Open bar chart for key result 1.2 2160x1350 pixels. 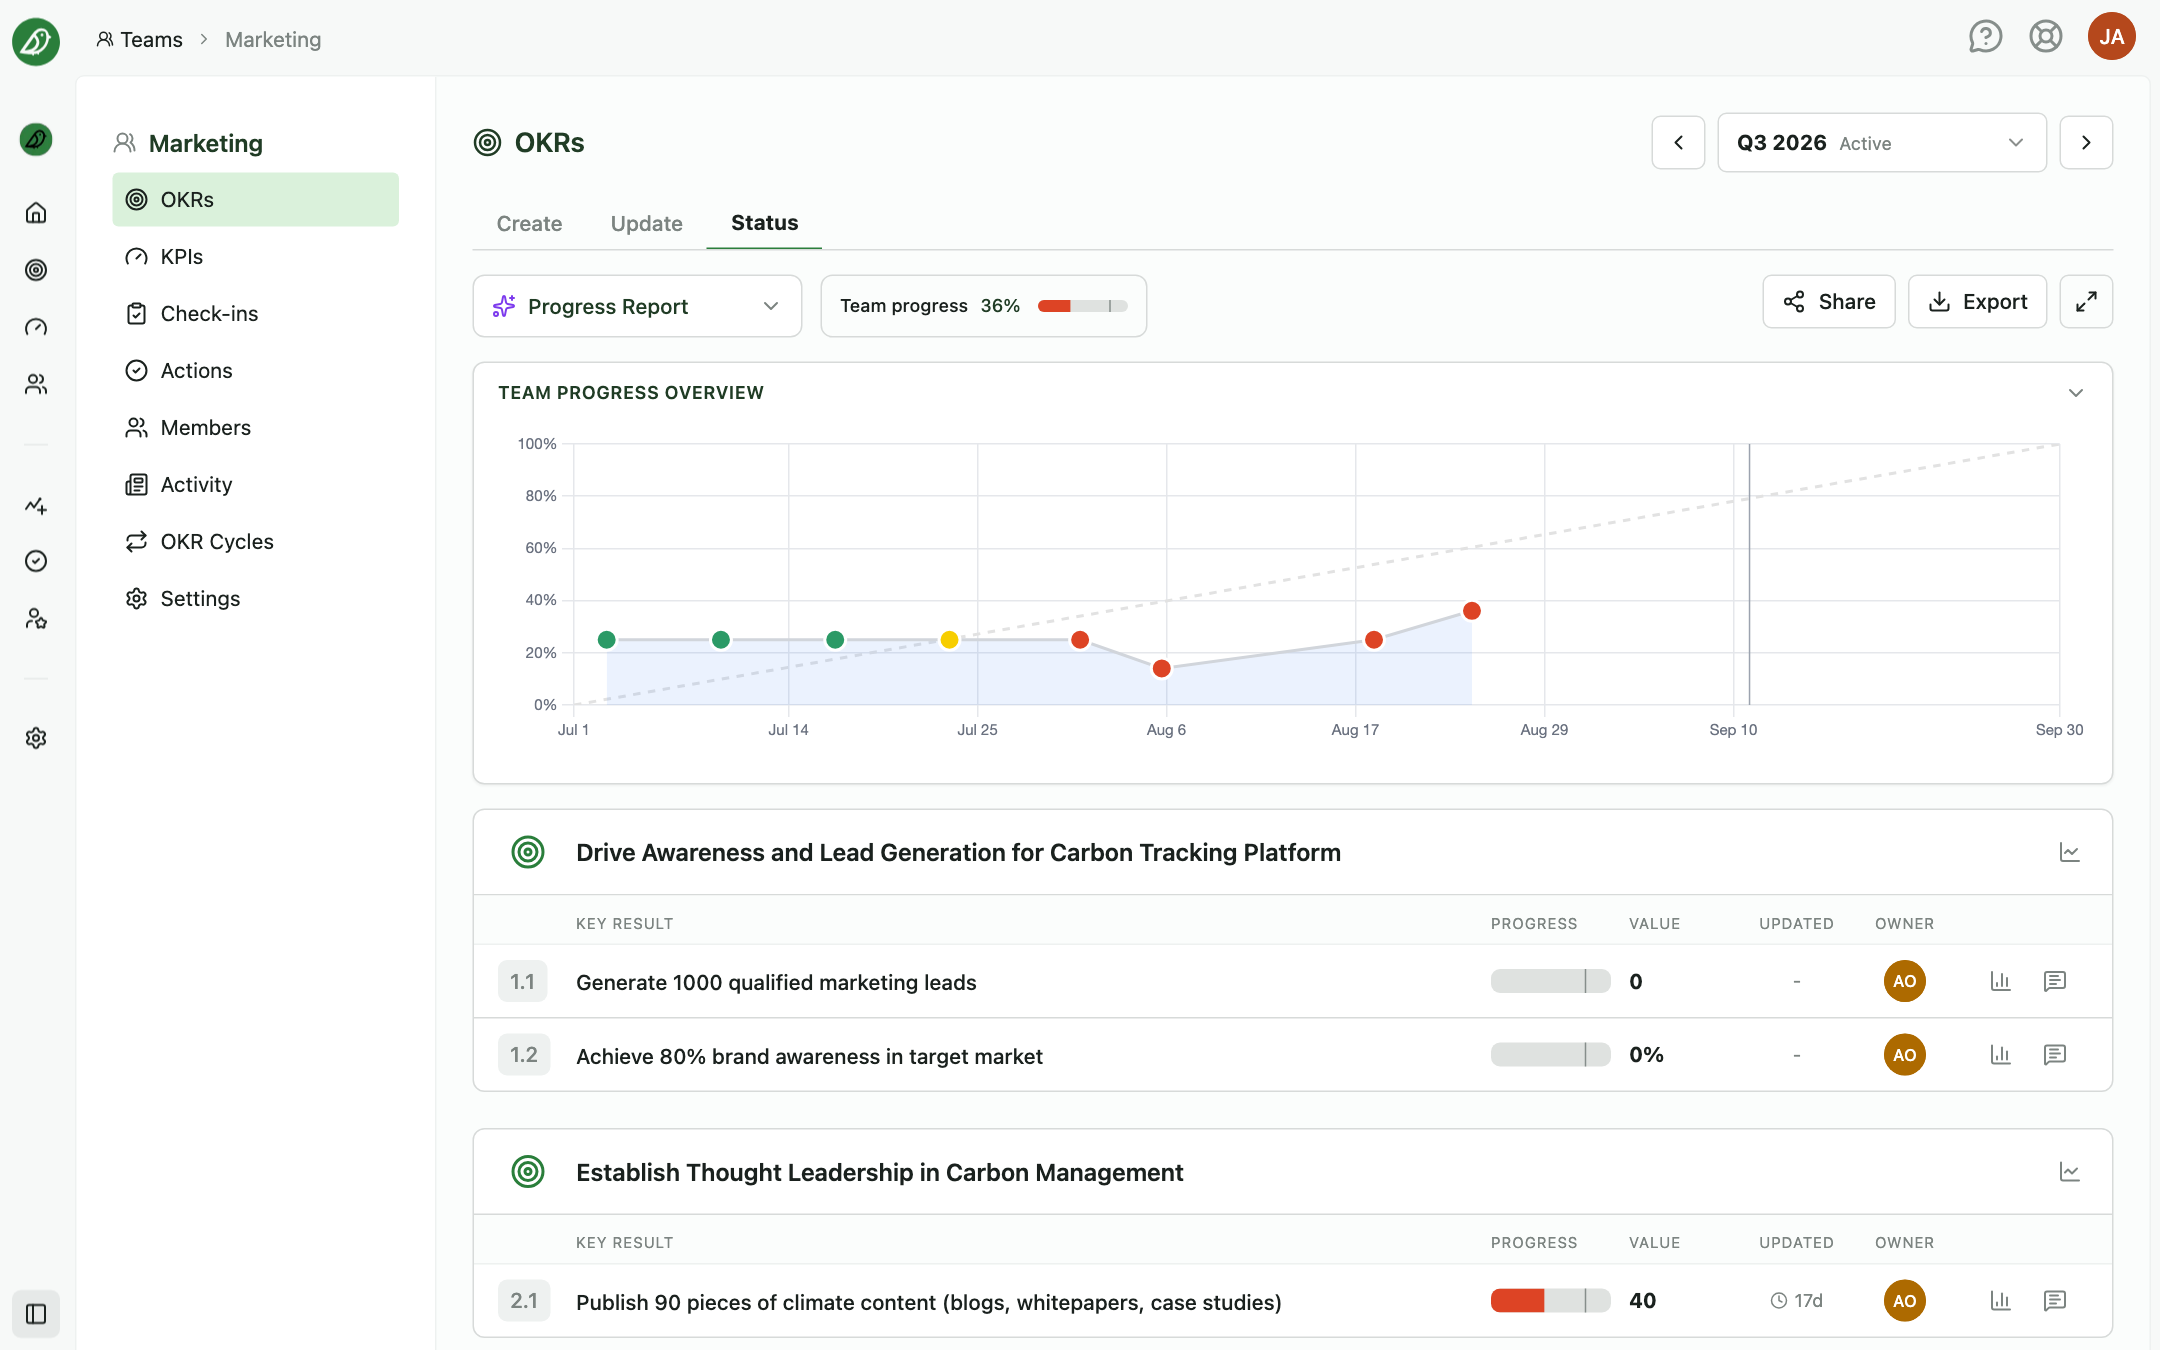pyautogui.click(x=2000, y=1055)
